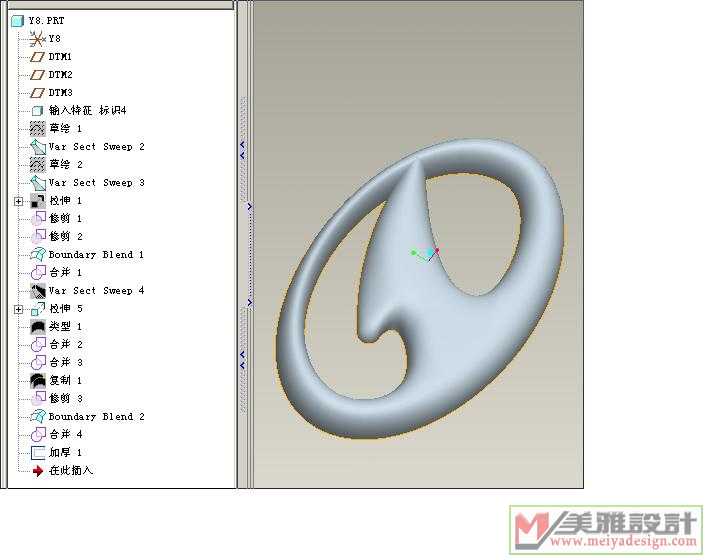Click the red 在此插入 insert arrow
708x560 pixels.
pyautogui.click(x=38, y=471)
